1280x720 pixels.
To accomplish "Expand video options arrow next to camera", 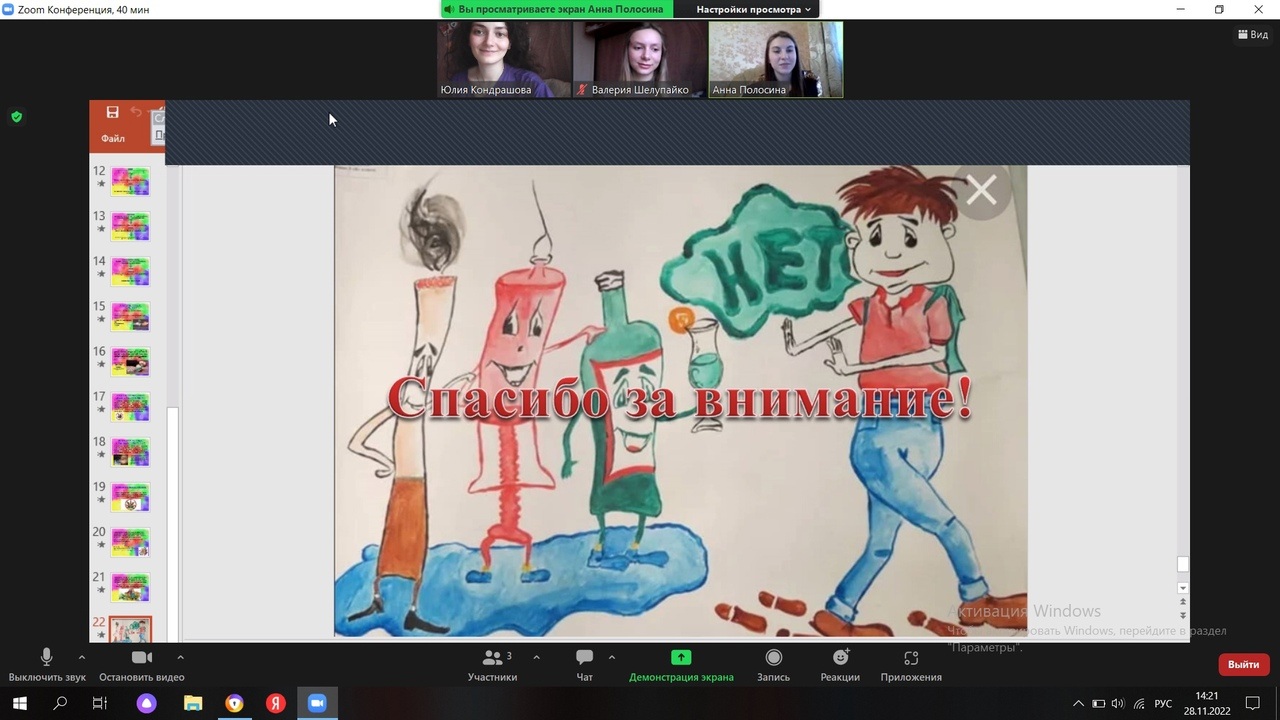I will (180, 657).
